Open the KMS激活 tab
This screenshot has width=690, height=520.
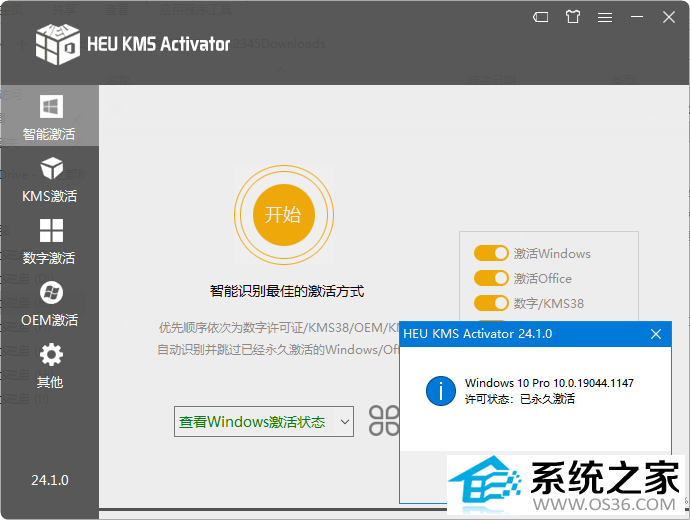[x=49, y=179]
